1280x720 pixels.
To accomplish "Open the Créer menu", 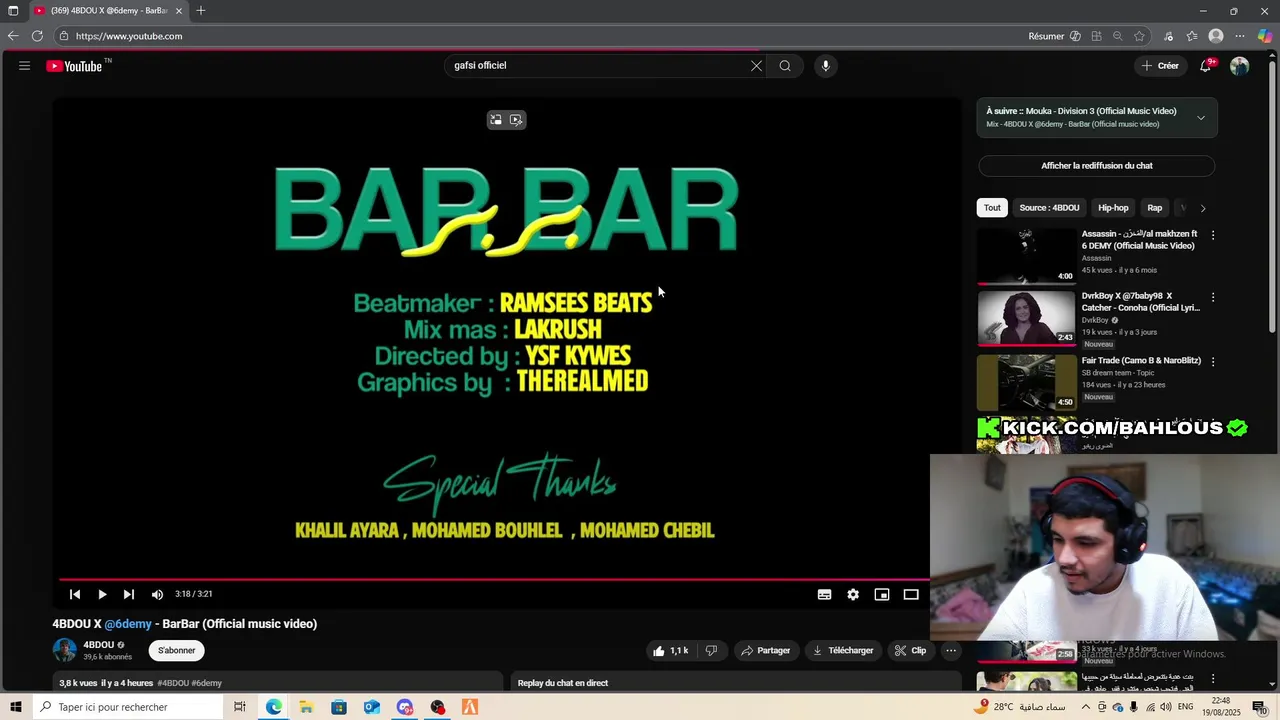I will 1161,66.
